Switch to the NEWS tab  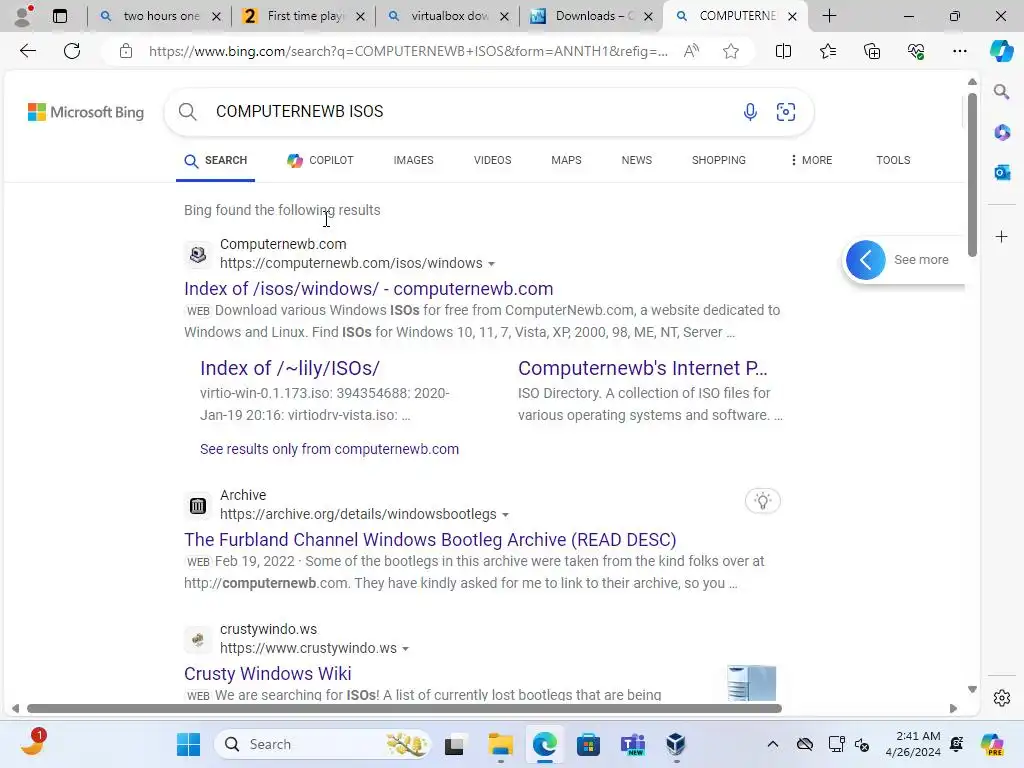coord(637,160)
